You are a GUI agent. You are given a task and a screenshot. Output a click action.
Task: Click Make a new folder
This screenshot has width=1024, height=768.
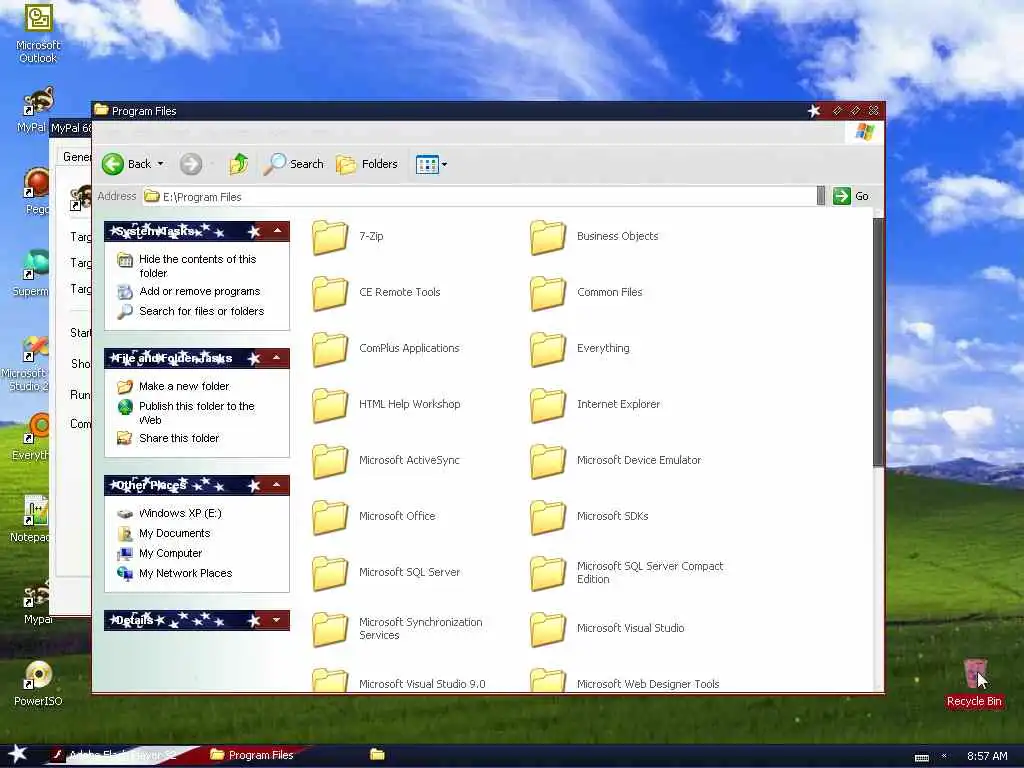pyautogui.click(x=184, y=386)
